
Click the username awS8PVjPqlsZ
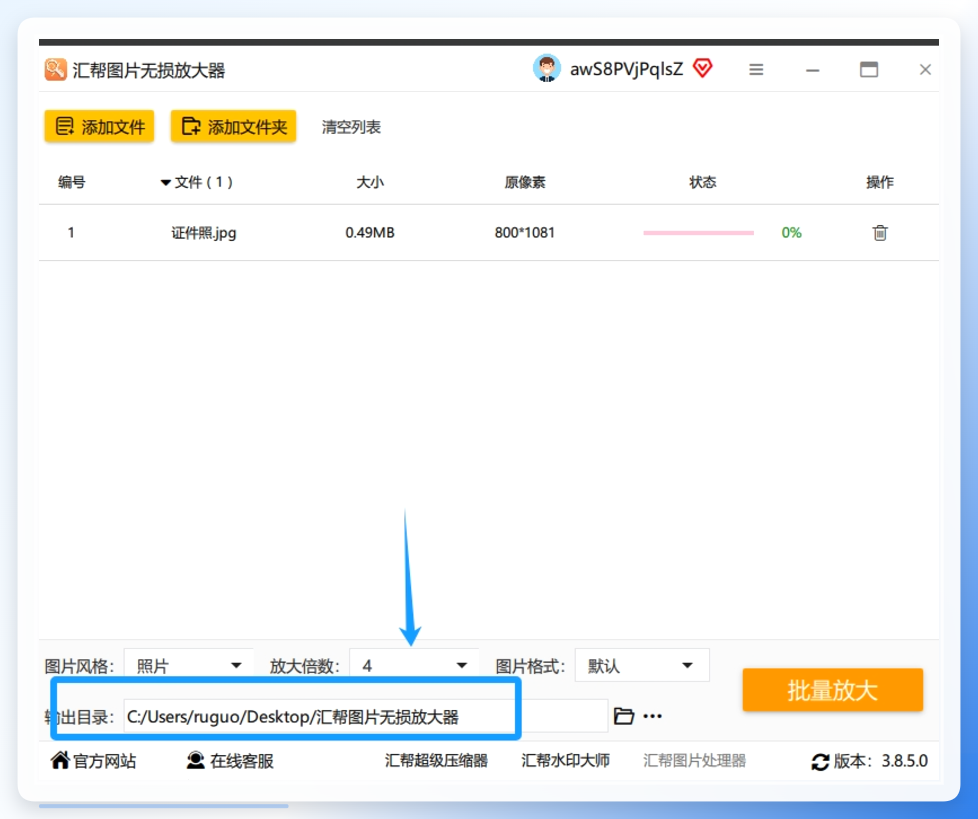626,69
